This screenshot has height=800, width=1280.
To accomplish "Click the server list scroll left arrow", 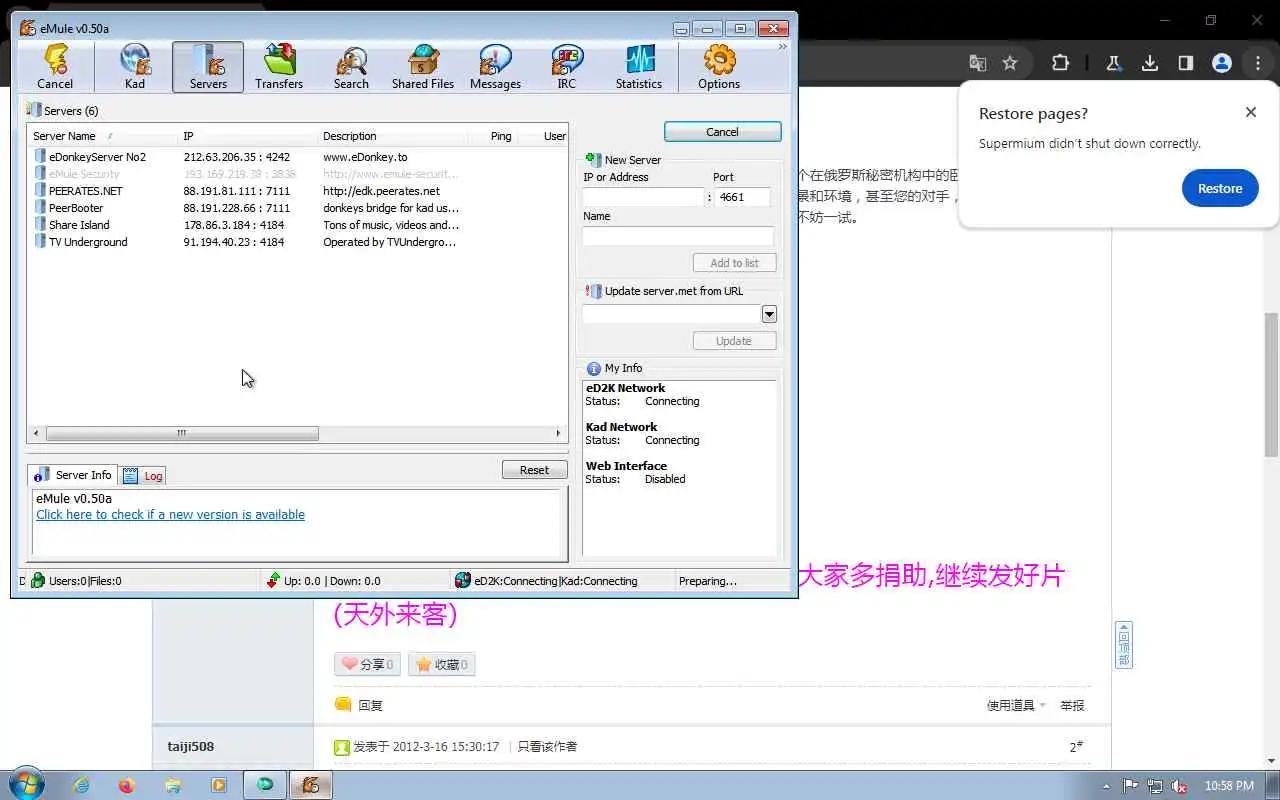I will pos(37,433).
